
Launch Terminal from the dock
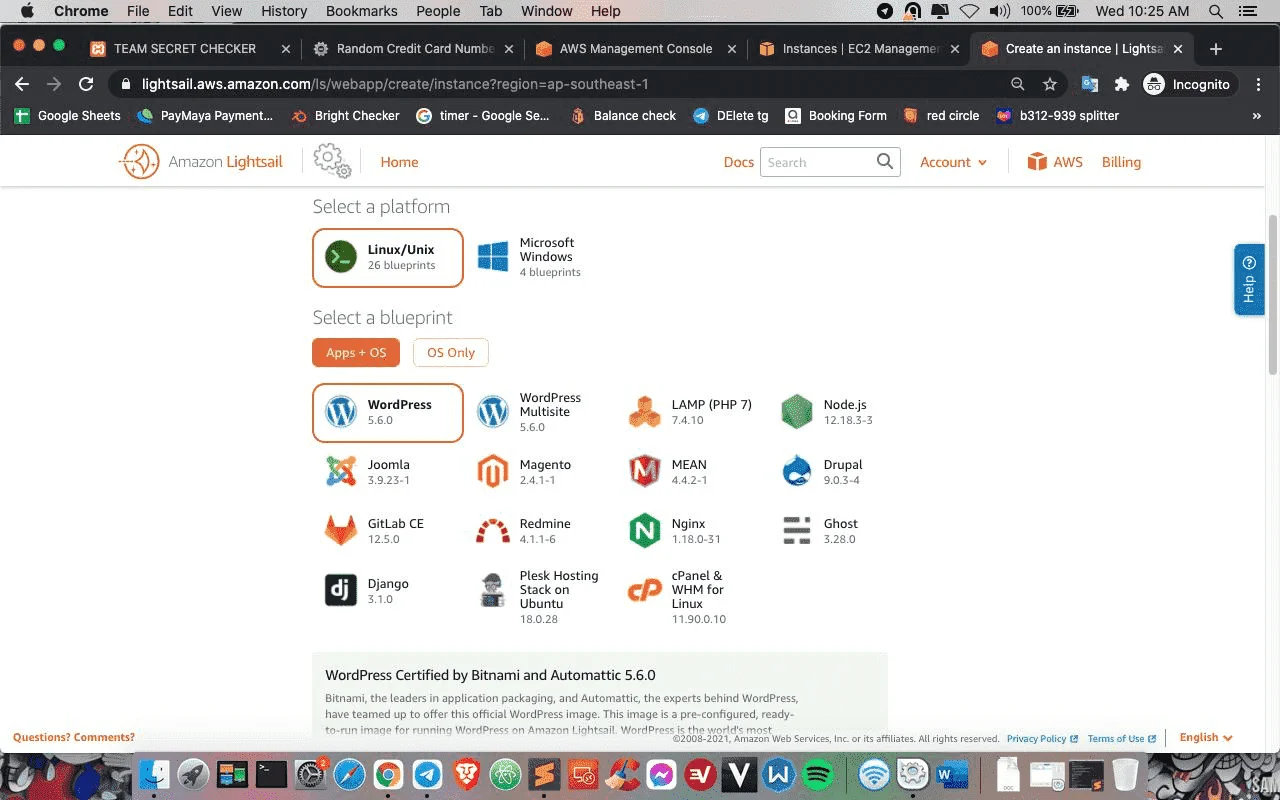click(x=271, y=774)
